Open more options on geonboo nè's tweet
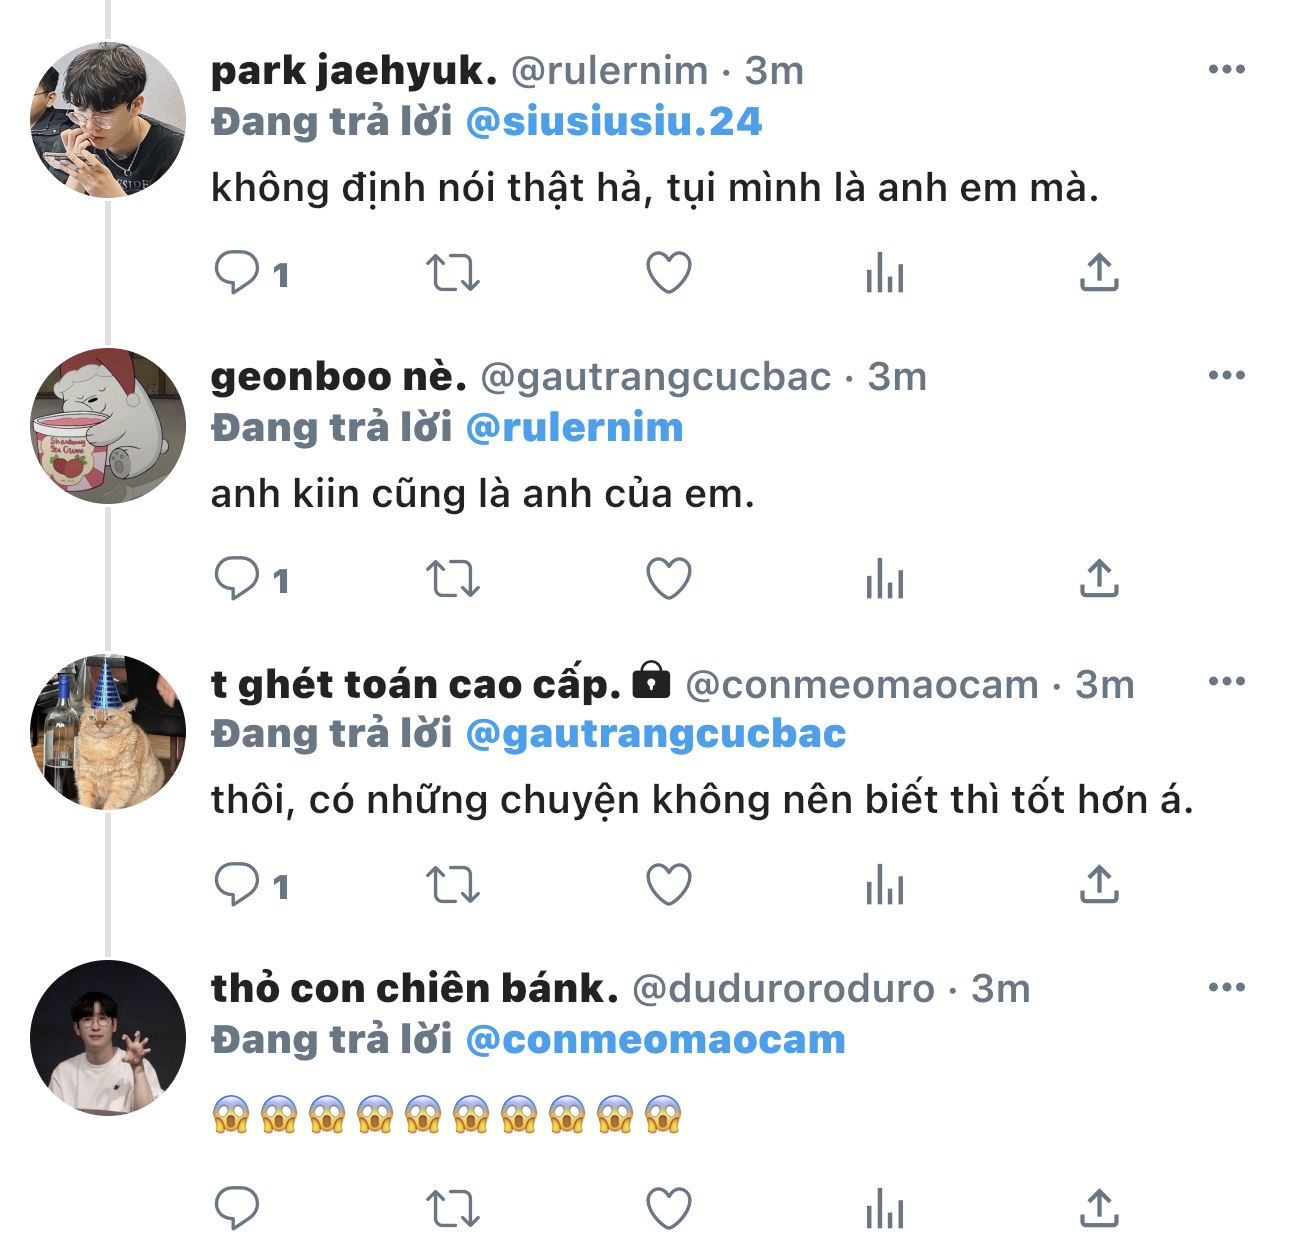This screenshot has height=1247, width=1290. pyautogui.click(x=1226, y=376)
